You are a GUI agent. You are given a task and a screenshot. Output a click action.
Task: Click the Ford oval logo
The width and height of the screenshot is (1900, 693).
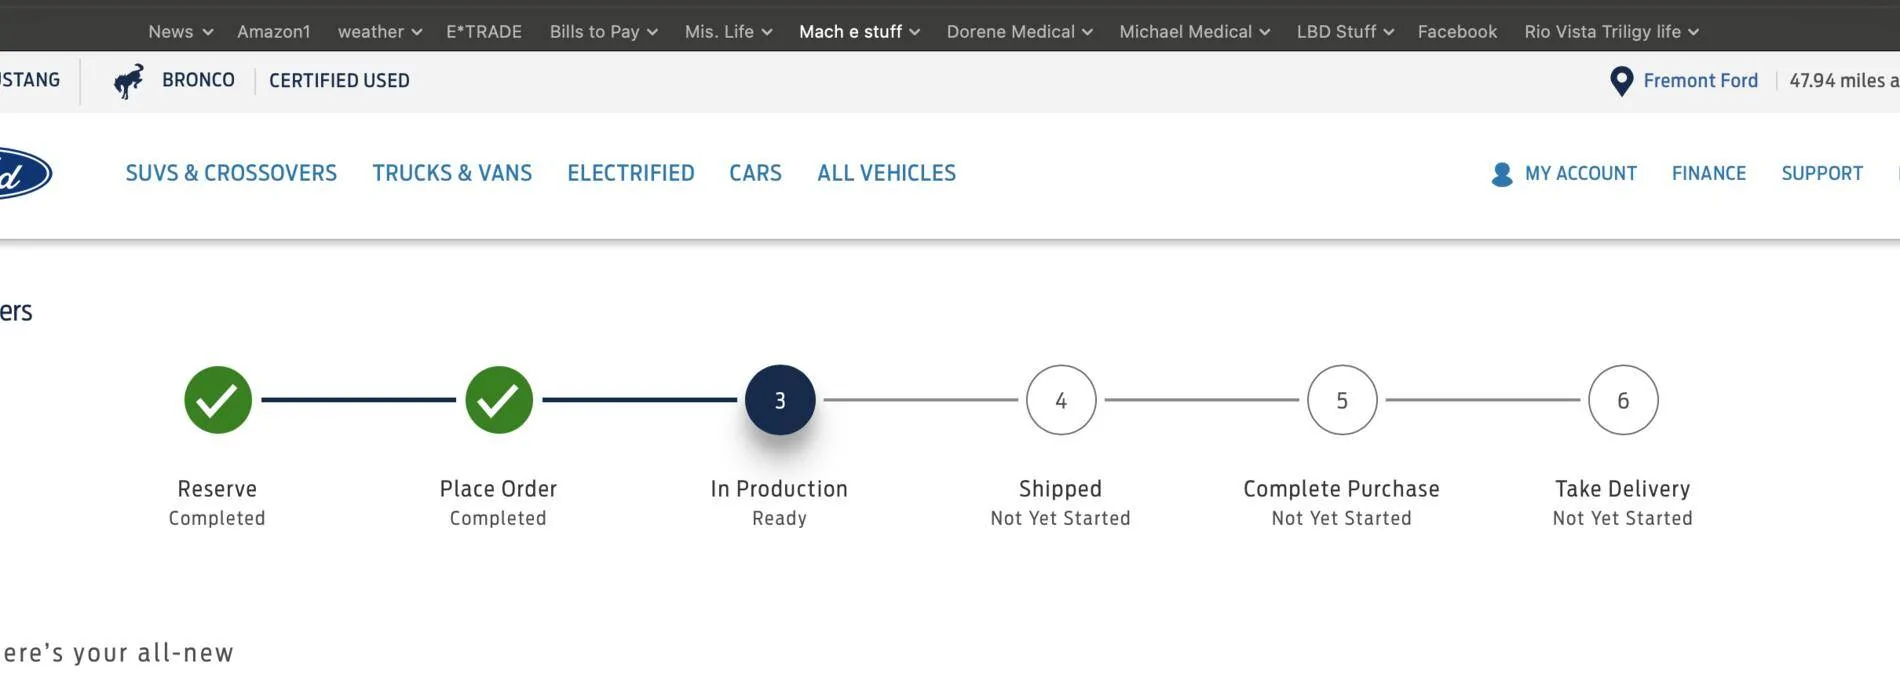[24, 174]
